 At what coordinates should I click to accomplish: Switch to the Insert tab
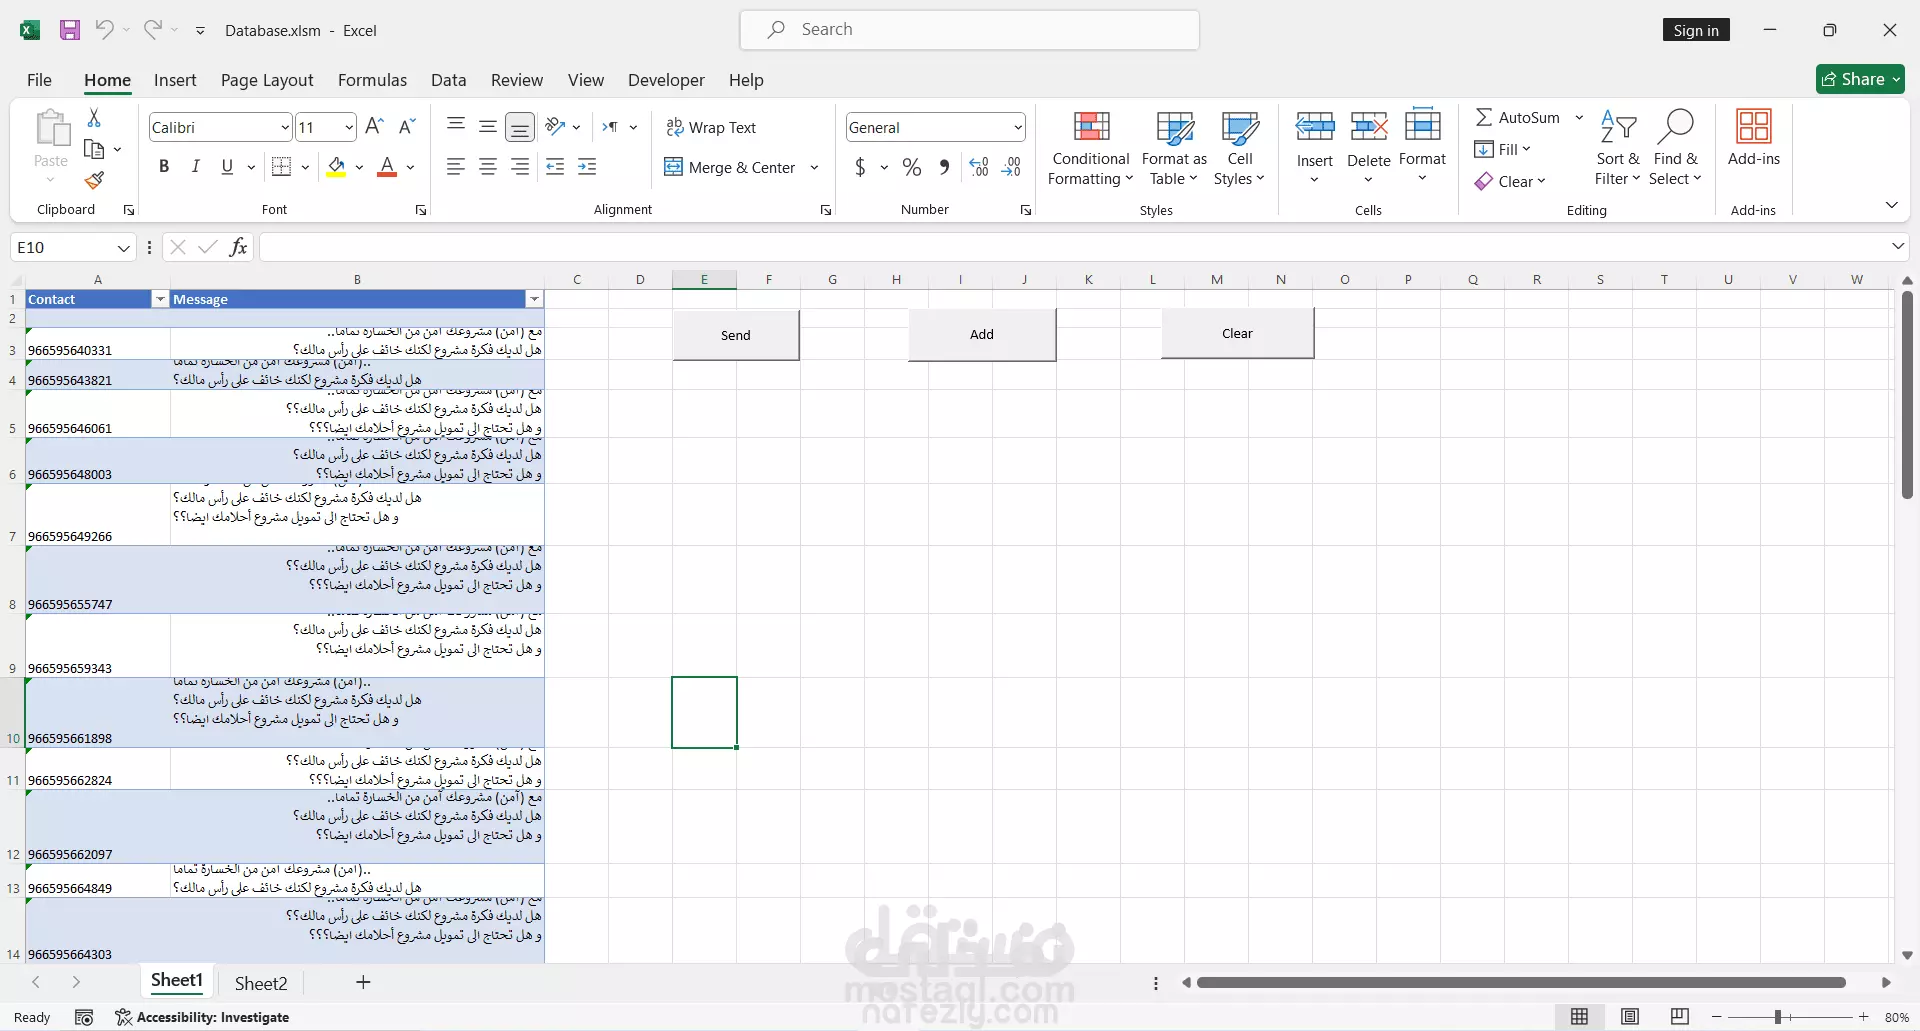175,80
